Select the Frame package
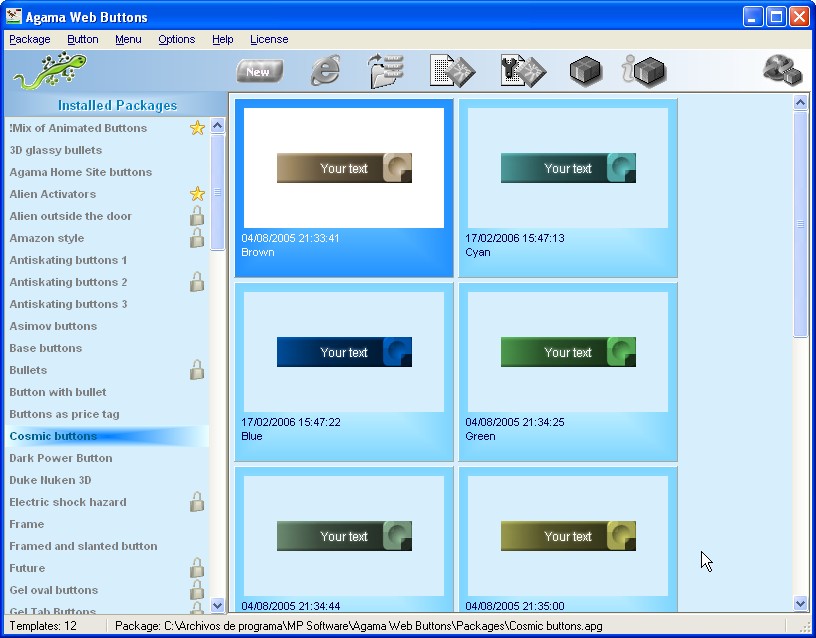 107,524
